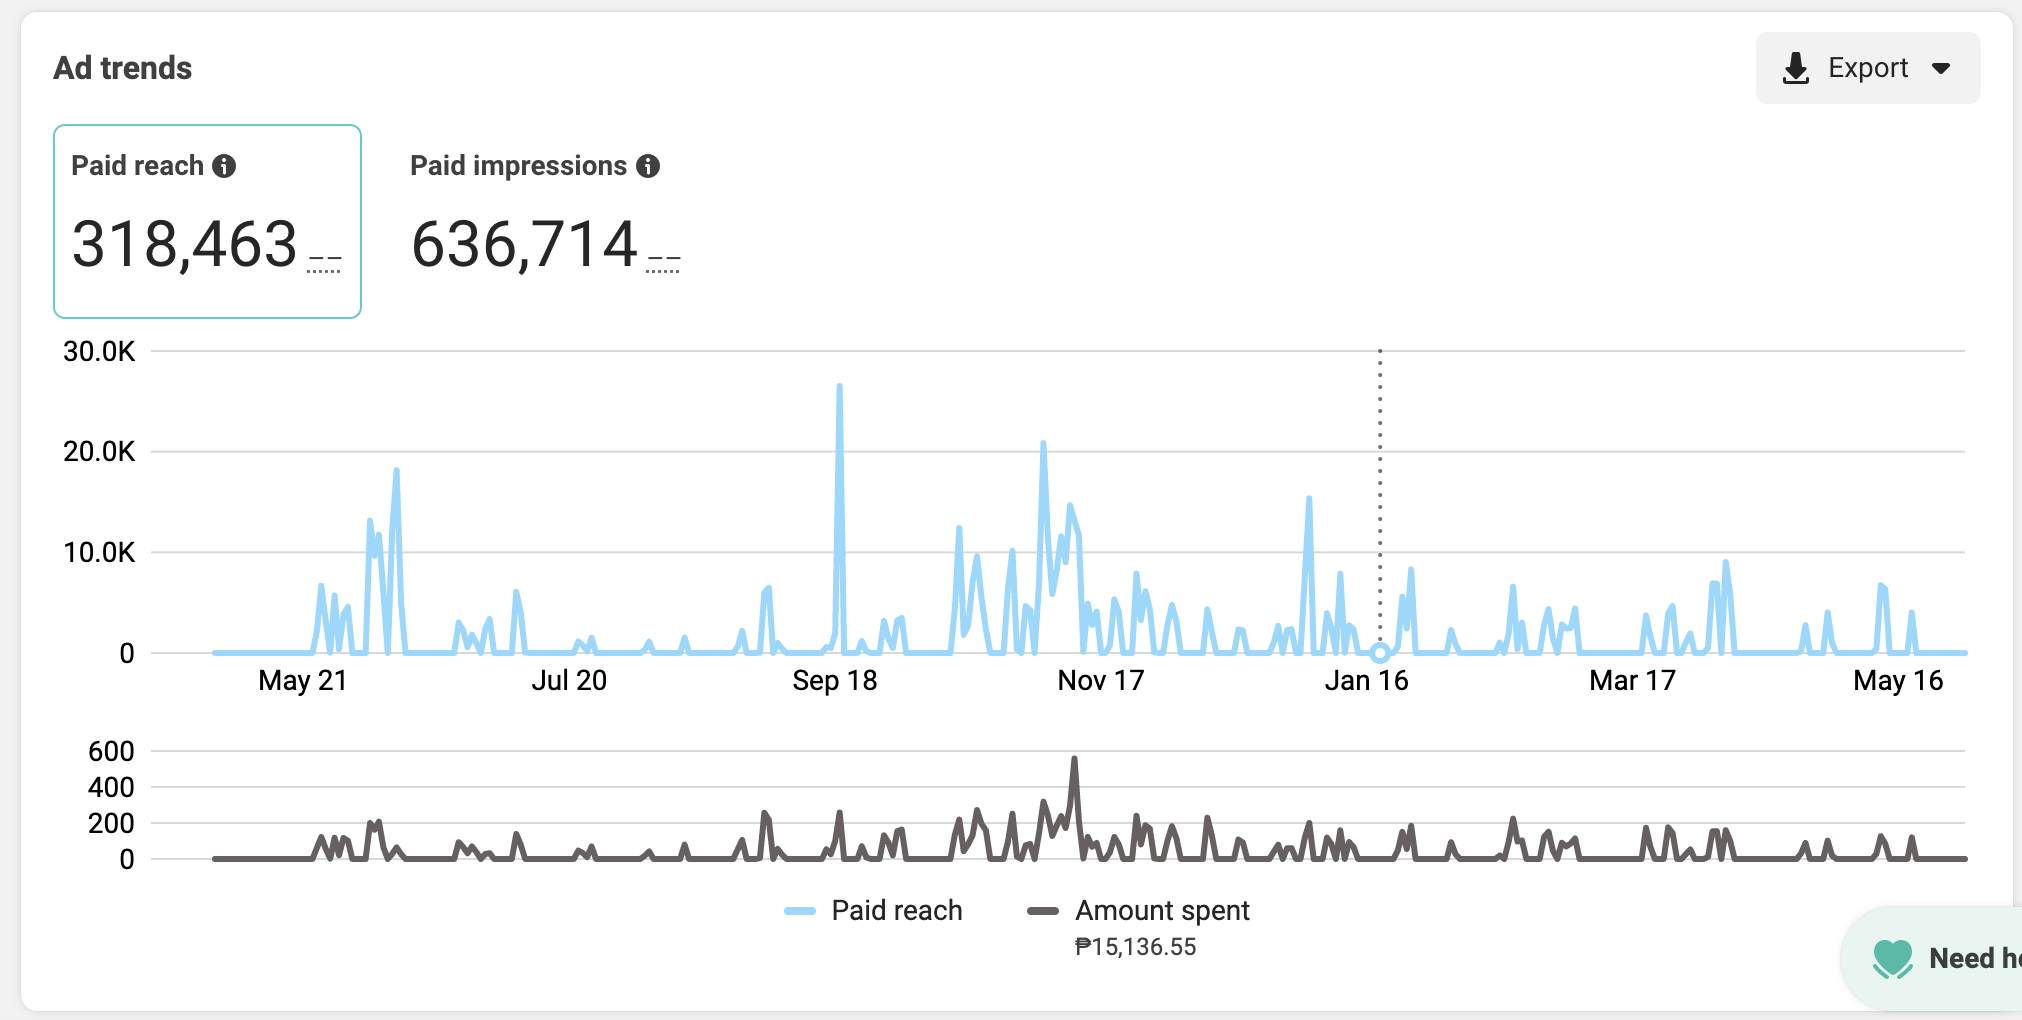2022x1020 pixels.
Task: Click the Sep 18 axis label
Action: [x=835, y=681]
